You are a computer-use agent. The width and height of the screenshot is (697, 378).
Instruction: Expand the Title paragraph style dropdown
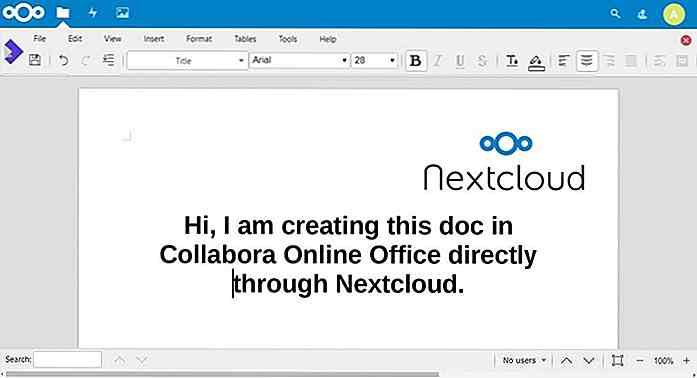coord(241,60)
